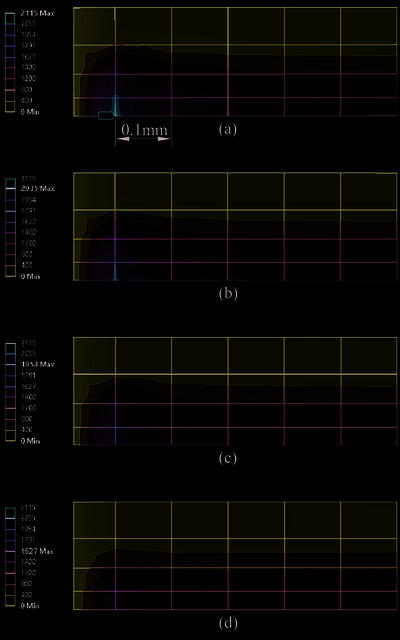Click the '0 Min' label in legend (a)
Screen dimensions: 400x640
coord(30,111)
